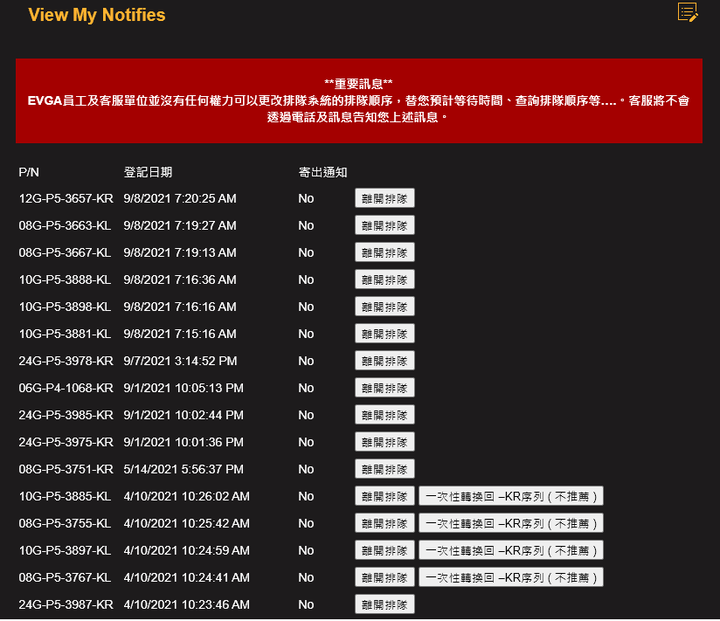Image resolution: width=720 pixels, height=621 pixels.
Task: Click date 4/10/2021 10:24:59 AM
Action: pos(186,551)
